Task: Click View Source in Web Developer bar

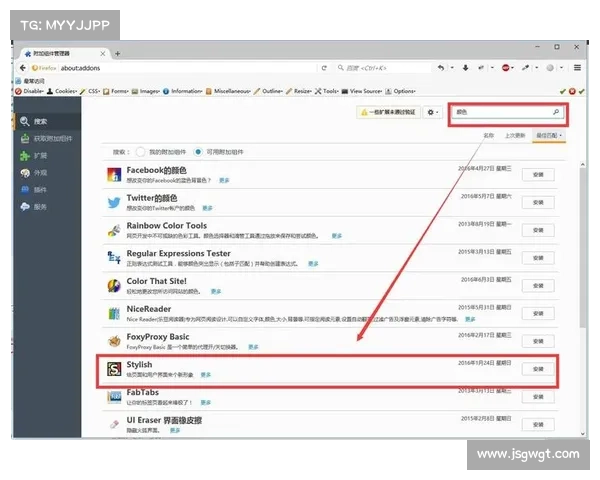Action: point(362,91)
